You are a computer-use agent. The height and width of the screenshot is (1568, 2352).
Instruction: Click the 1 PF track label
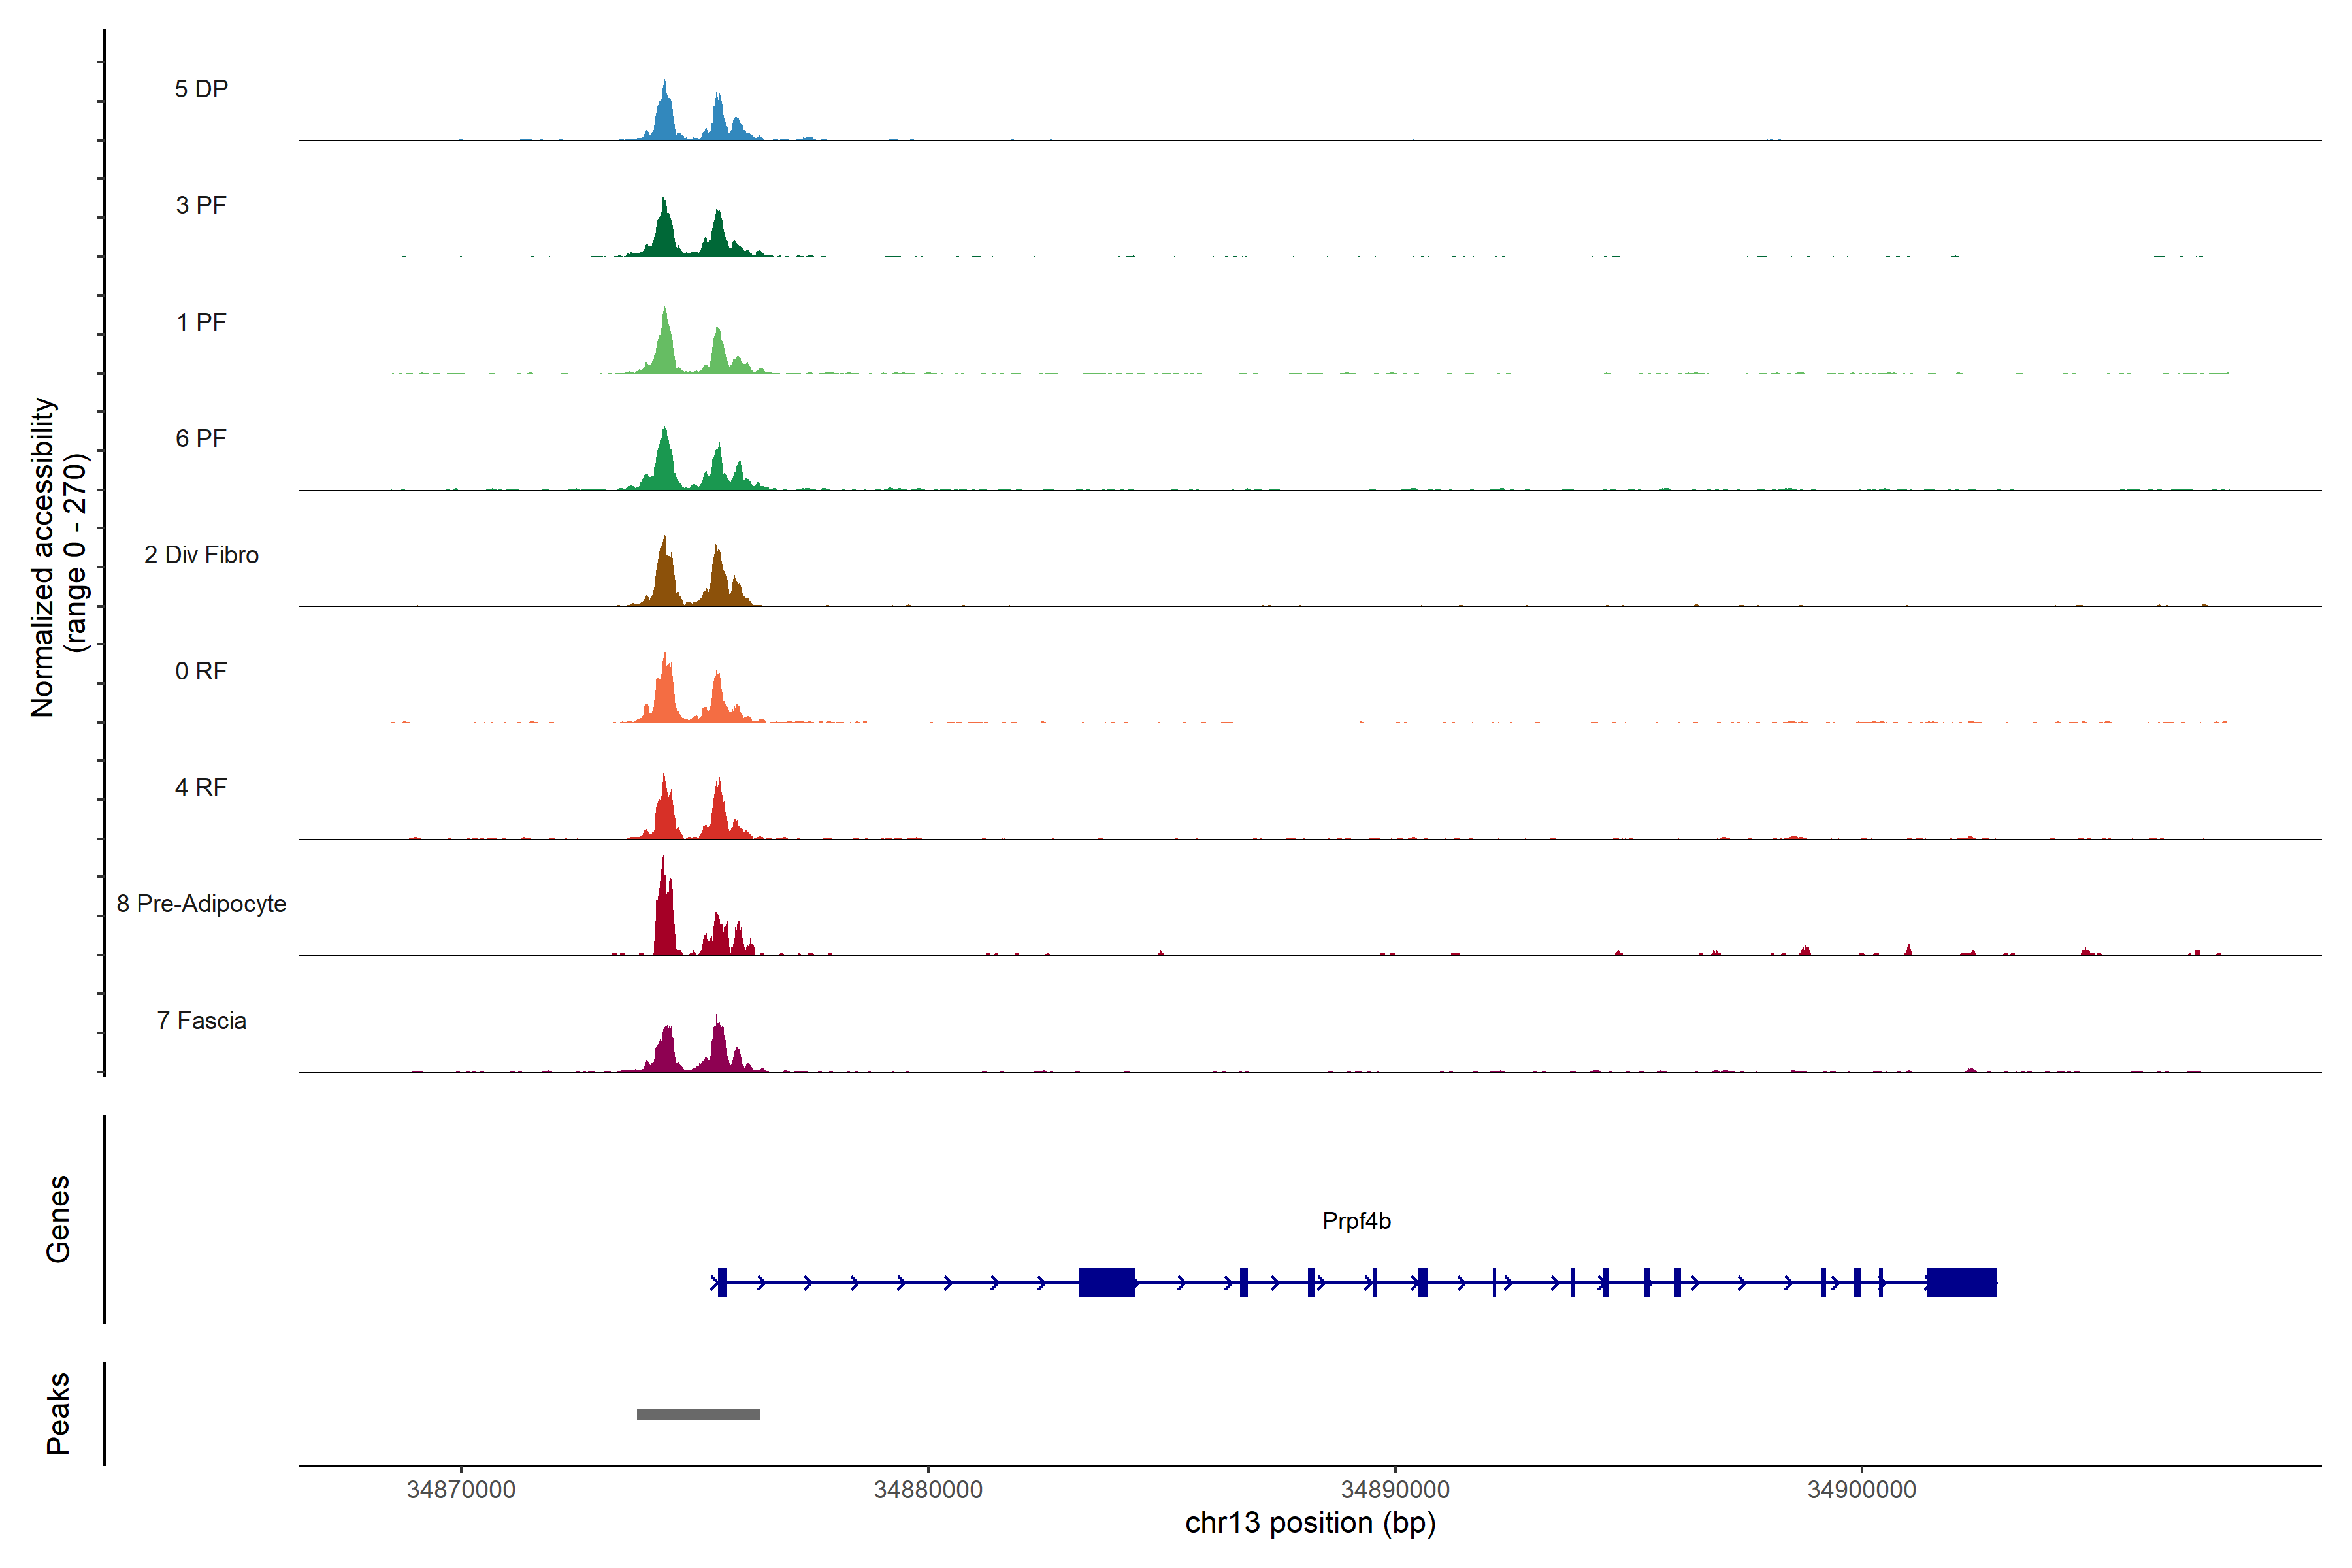pyautogui.click(x=201, y=322)
